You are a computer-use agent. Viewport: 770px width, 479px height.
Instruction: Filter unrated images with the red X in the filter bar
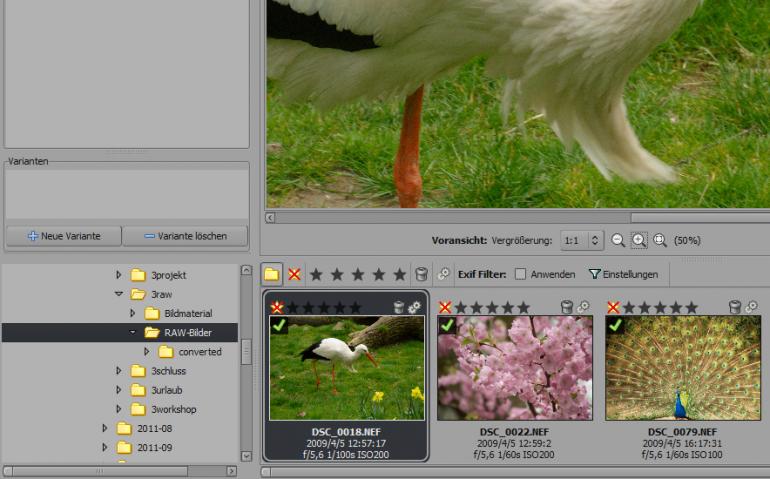[294, 274]
